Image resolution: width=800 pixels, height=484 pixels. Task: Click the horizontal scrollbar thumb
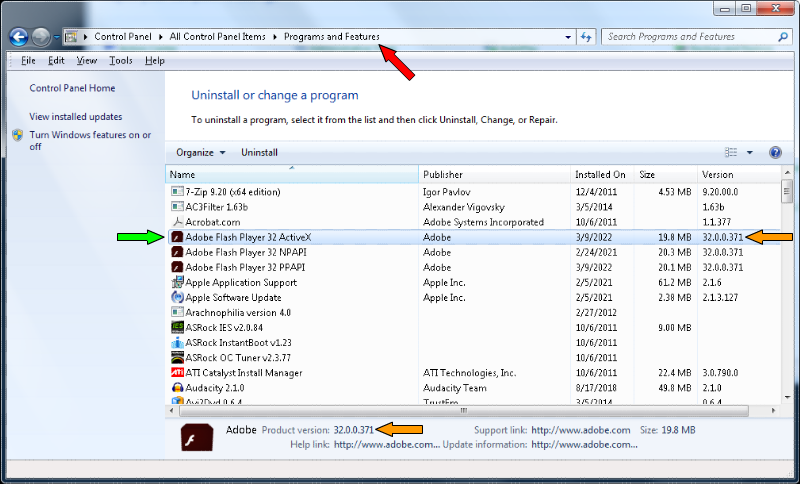463,410
